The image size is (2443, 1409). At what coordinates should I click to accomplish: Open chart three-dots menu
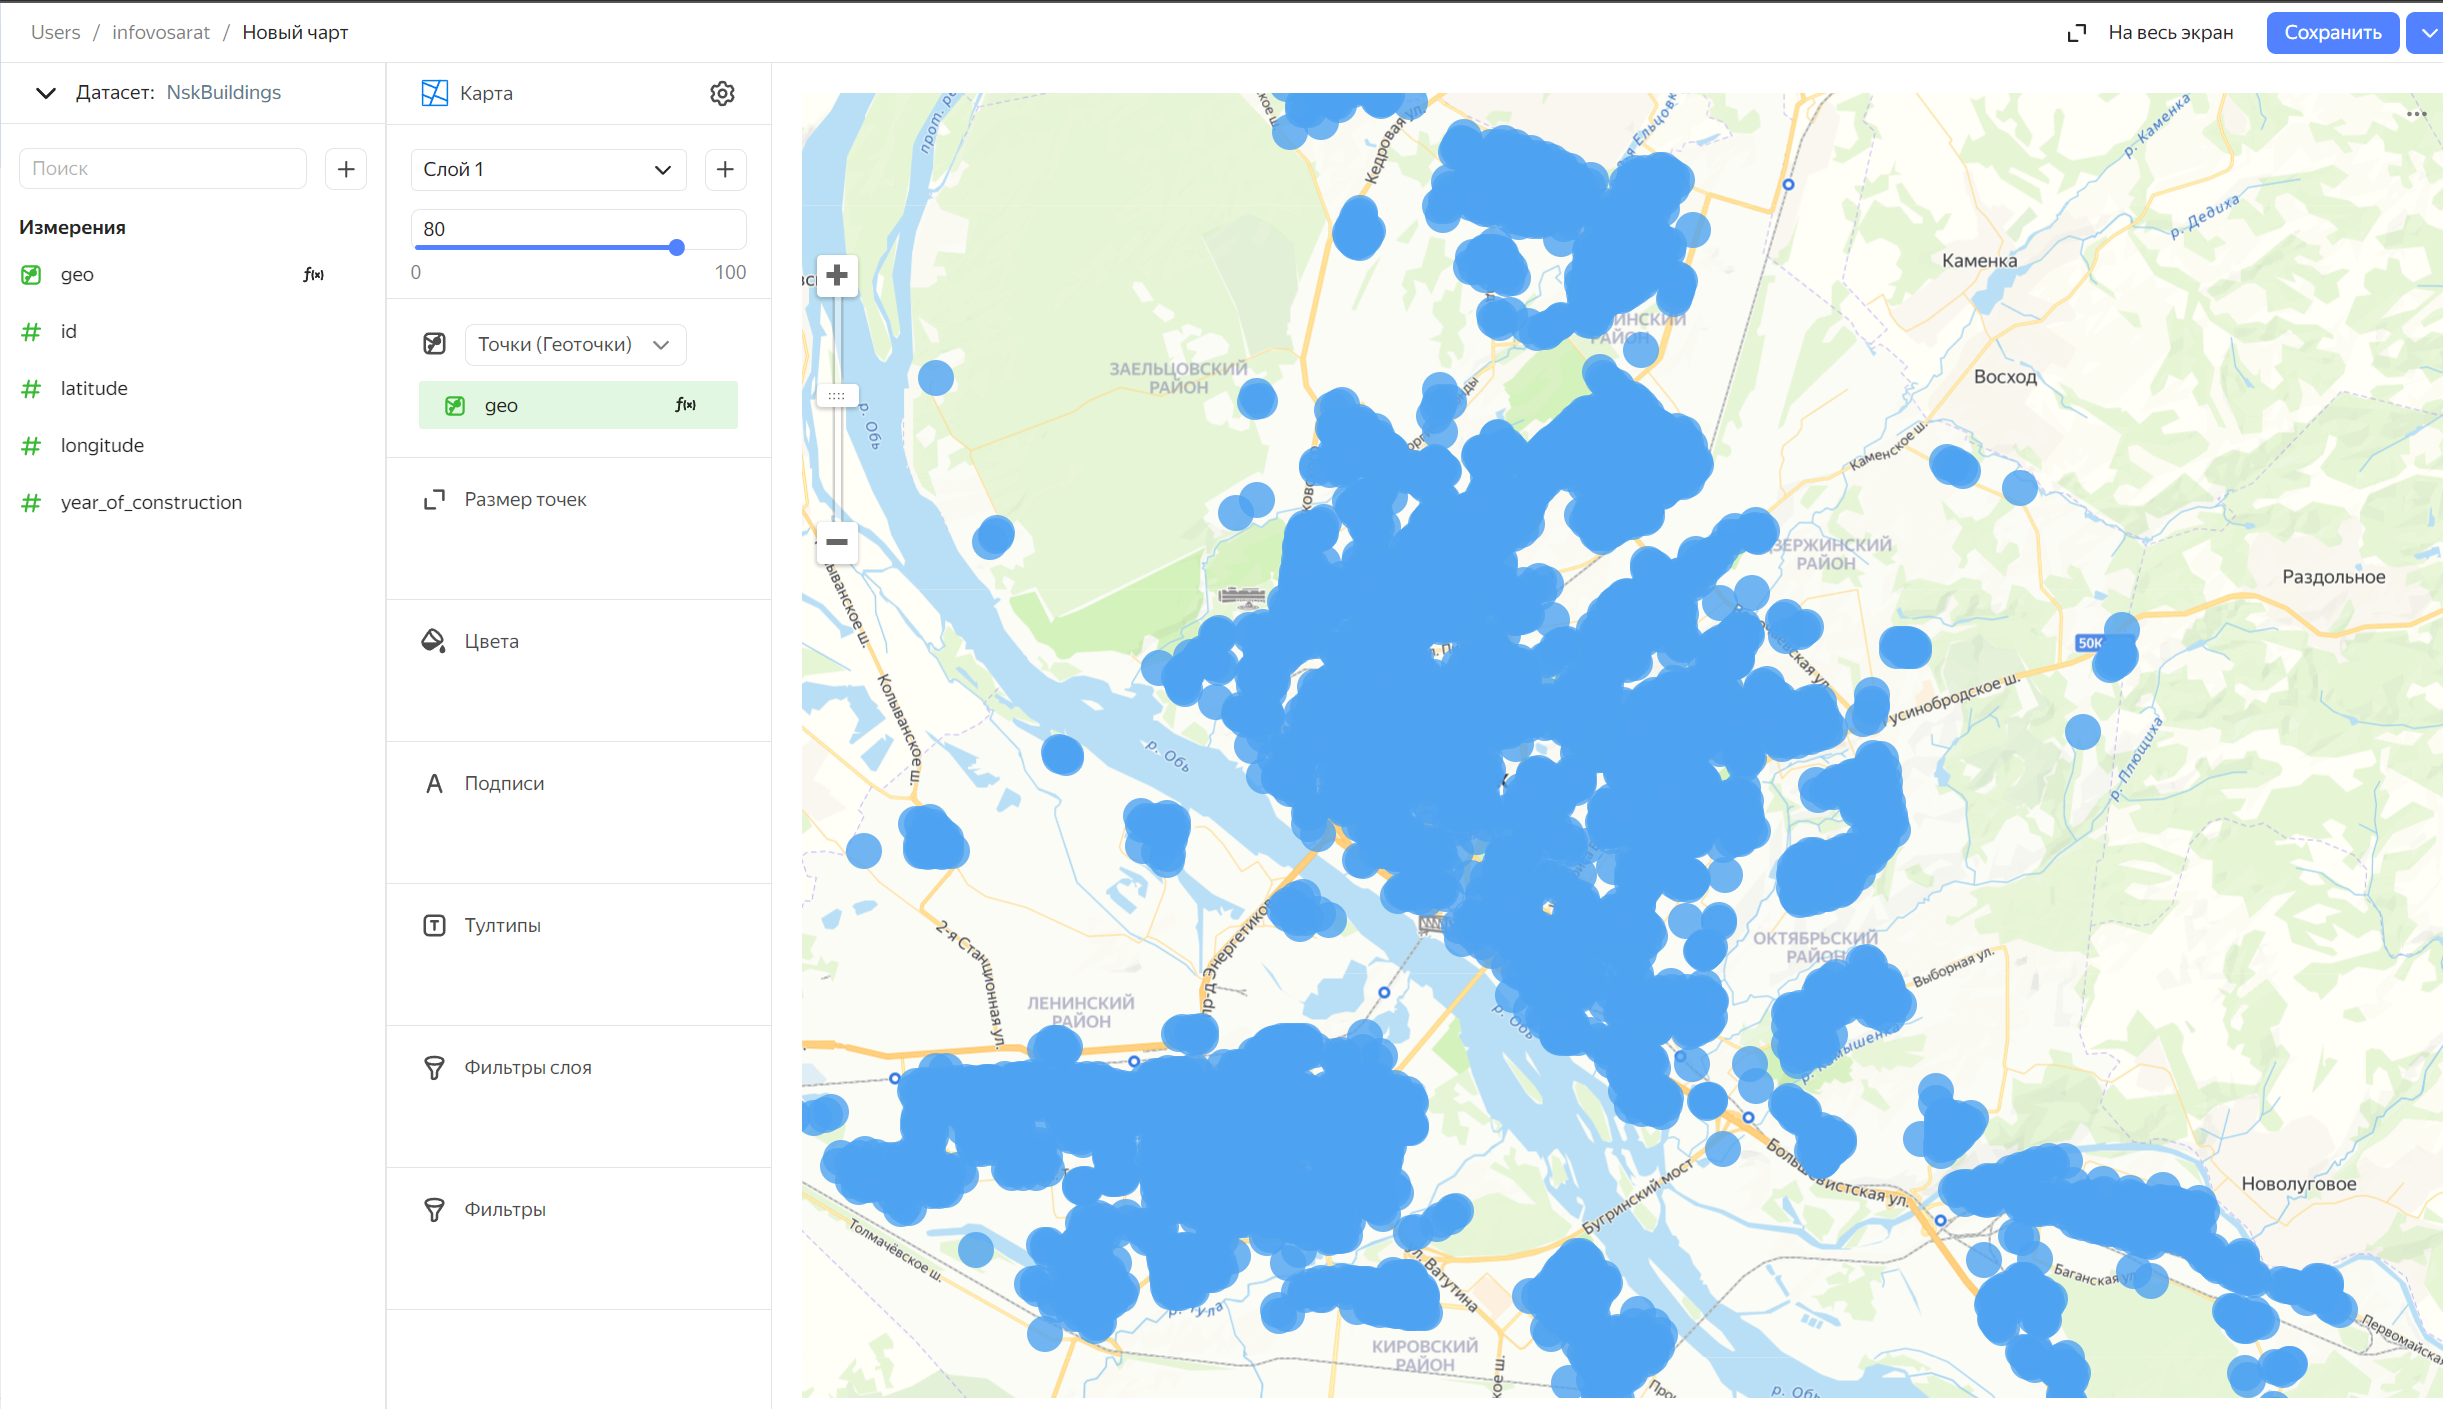[2416, 114]
